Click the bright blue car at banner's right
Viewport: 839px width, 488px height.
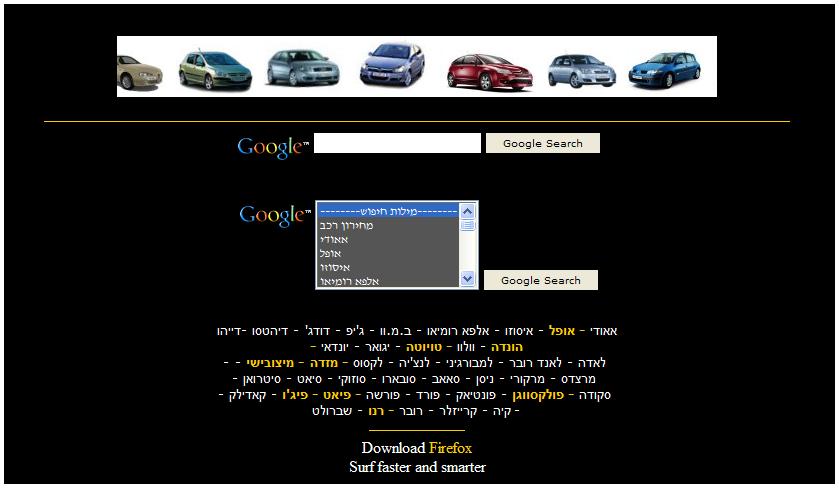664,67
